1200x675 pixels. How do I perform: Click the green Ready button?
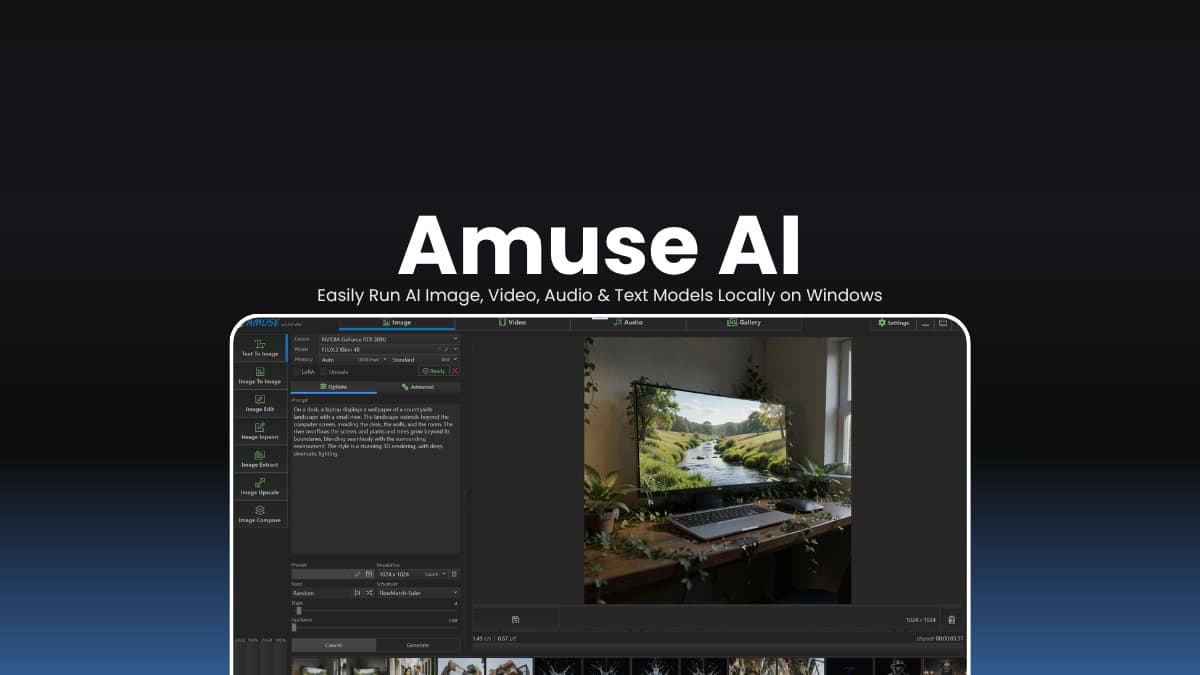point(433,371)
